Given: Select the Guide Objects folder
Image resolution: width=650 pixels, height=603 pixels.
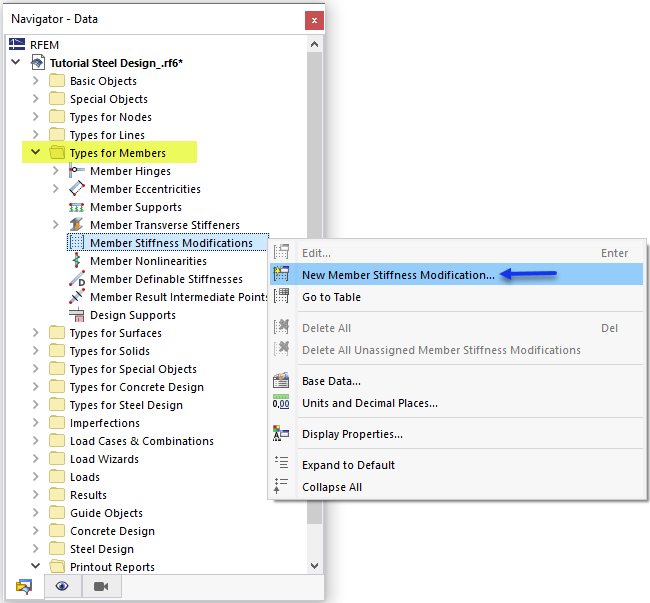Looking at the screenshot, I should pyautogui.click(x=106, y=513).
